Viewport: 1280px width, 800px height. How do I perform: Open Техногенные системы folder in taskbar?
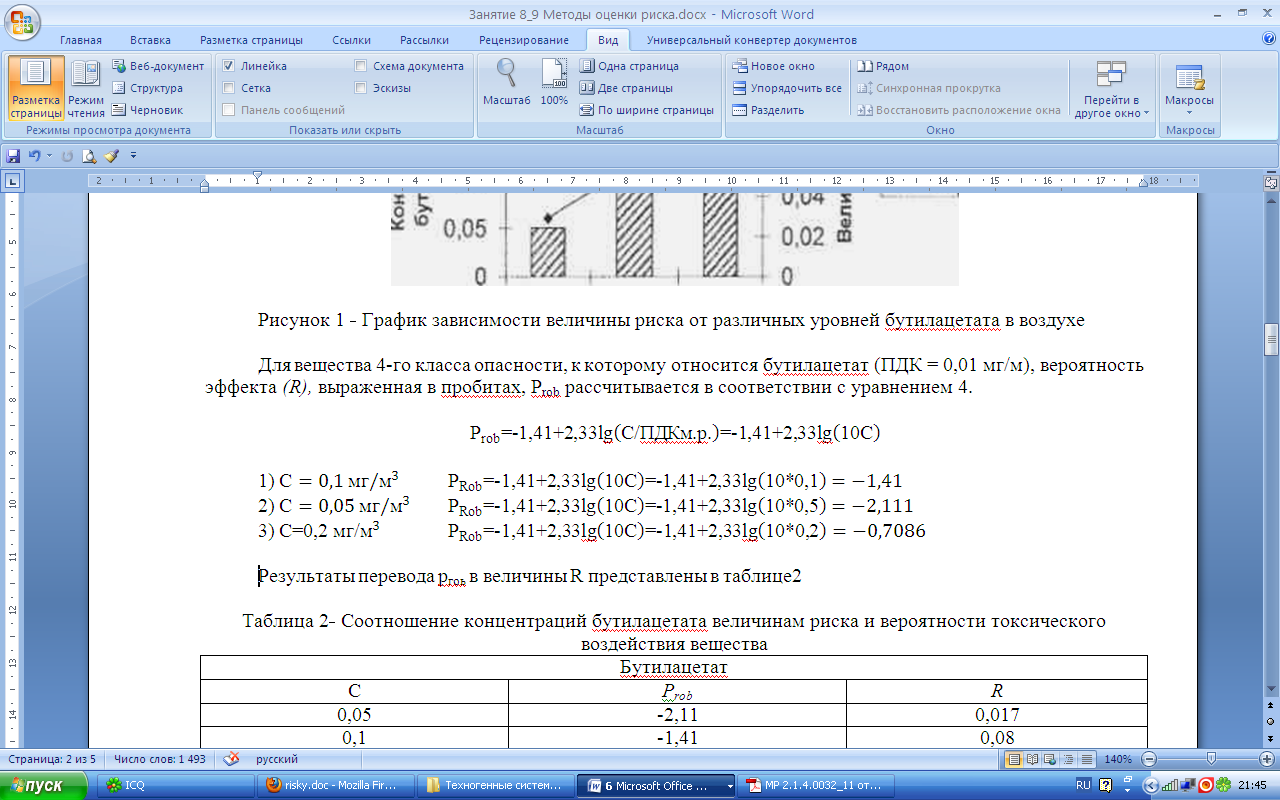(497, 786)
